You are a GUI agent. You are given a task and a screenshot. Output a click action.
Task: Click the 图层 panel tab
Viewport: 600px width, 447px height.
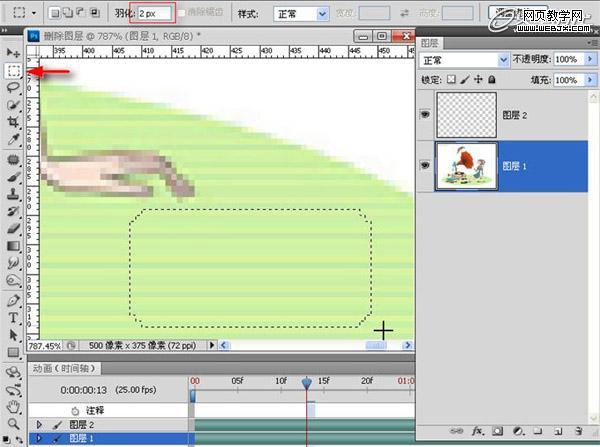click(430, 43)
